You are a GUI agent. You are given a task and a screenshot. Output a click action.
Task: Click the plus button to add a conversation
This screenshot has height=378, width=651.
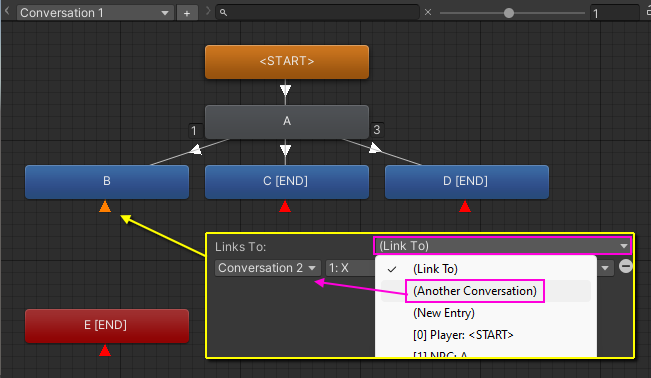[187, 13]
